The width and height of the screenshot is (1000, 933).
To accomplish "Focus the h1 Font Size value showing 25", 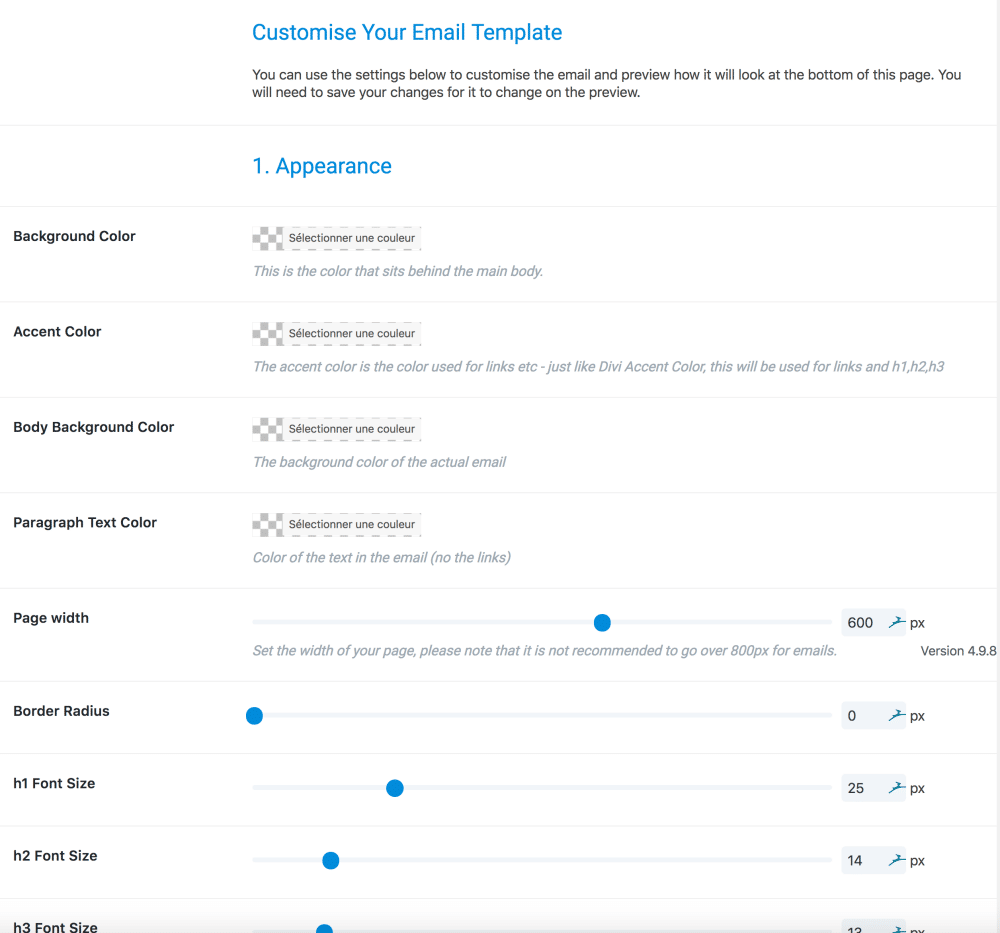I will 858,788.
